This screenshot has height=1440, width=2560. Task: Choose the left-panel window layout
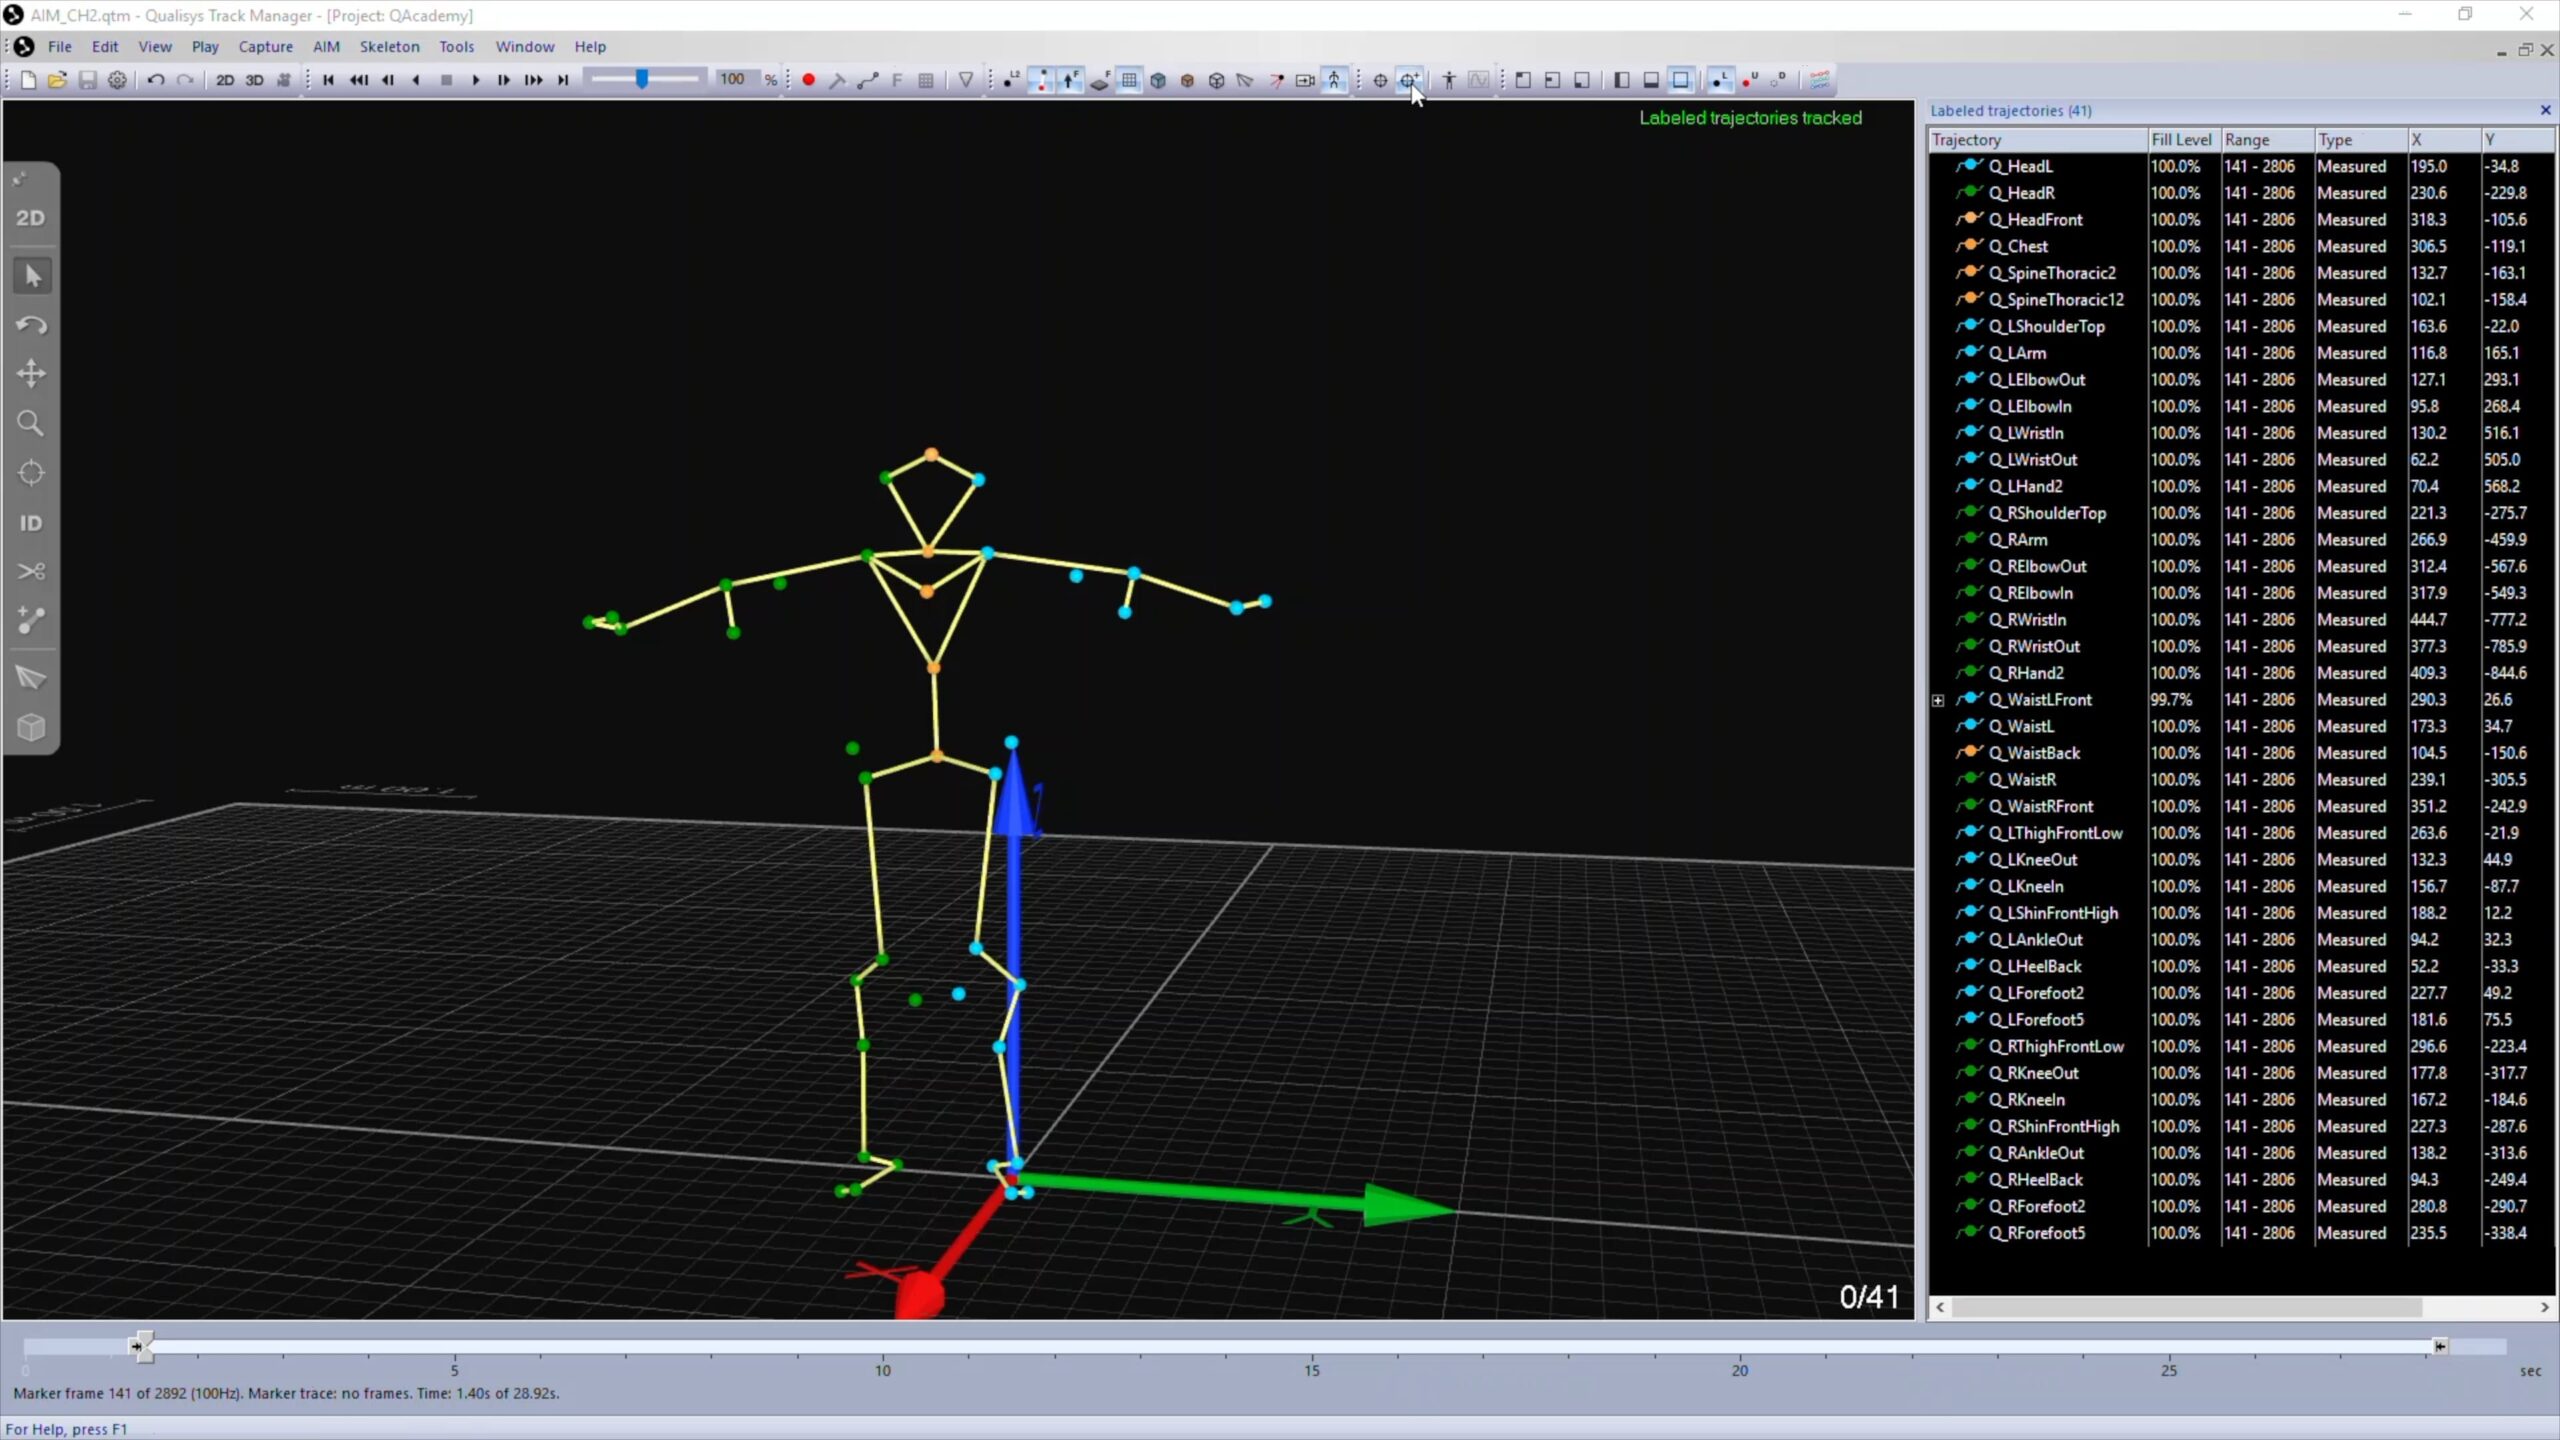click(1622, 80)
